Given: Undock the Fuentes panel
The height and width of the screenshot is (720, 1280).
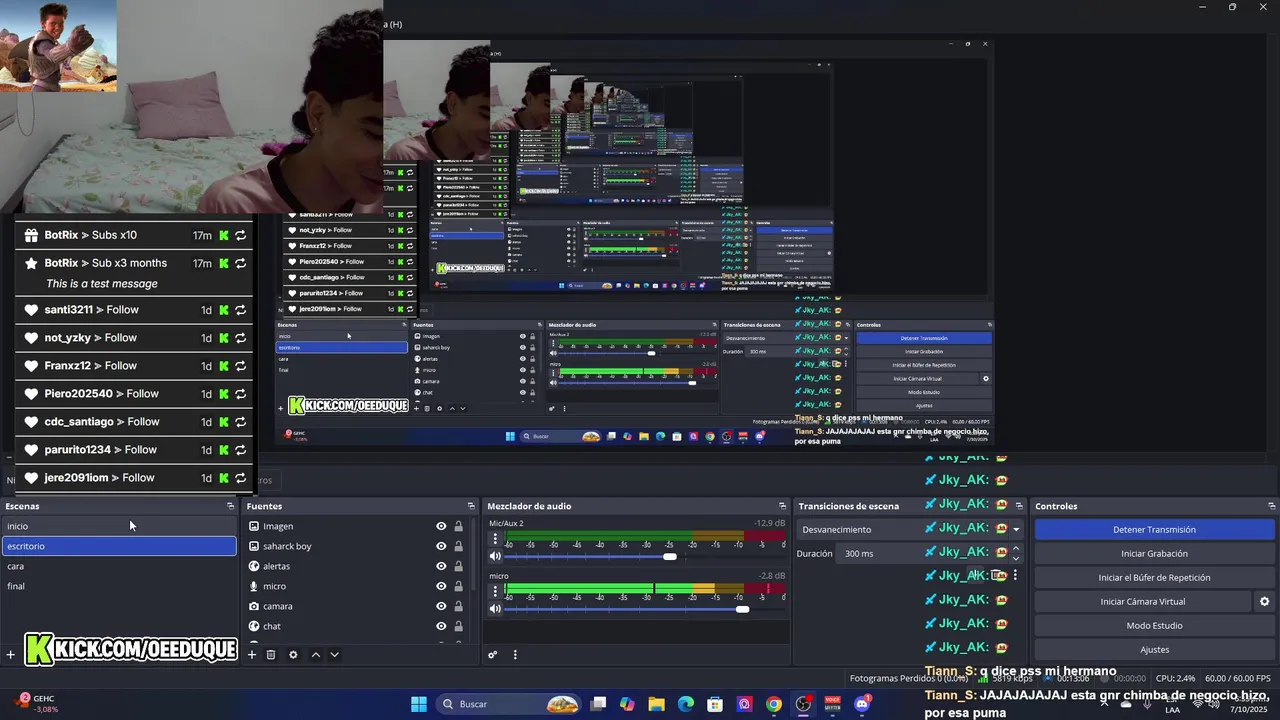Looking at the screenshot, I should pos(471,506).
